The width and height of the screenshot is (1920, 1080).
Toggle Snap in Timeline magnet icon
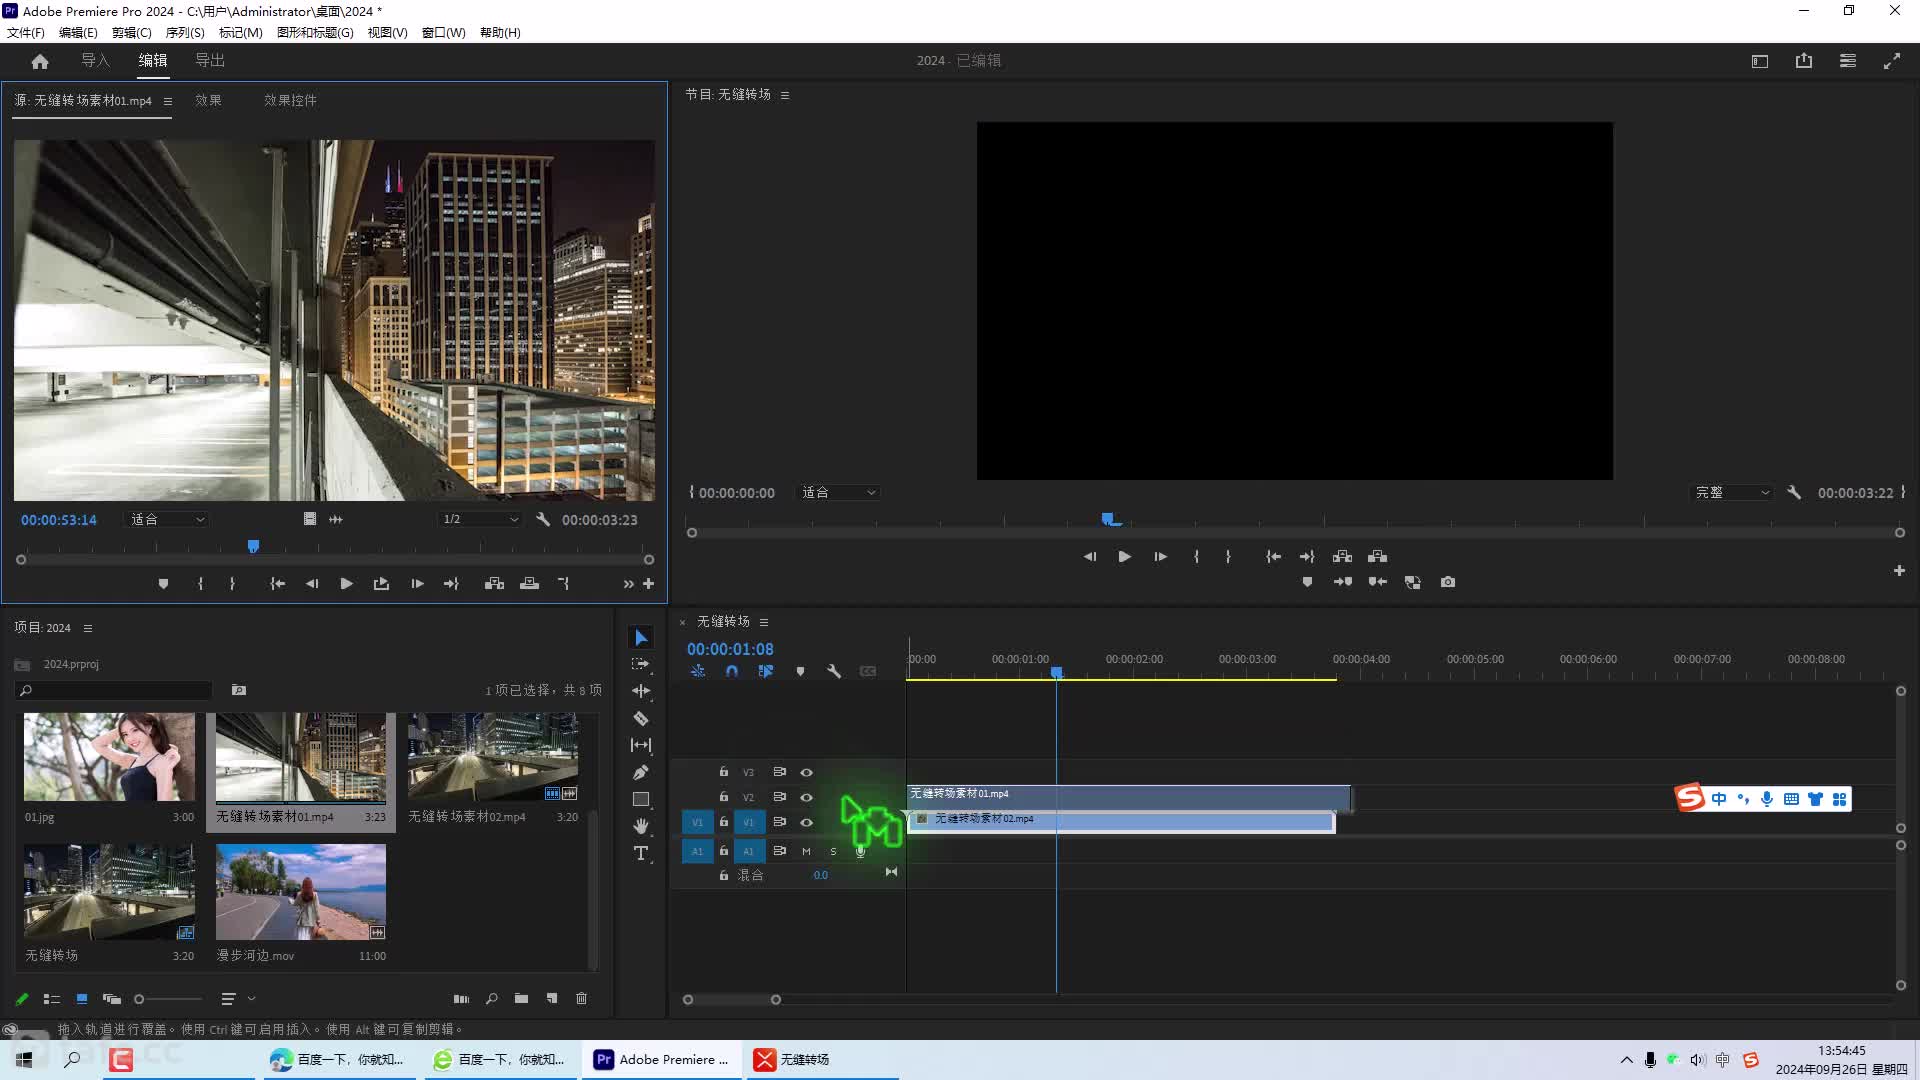[732, 671]
